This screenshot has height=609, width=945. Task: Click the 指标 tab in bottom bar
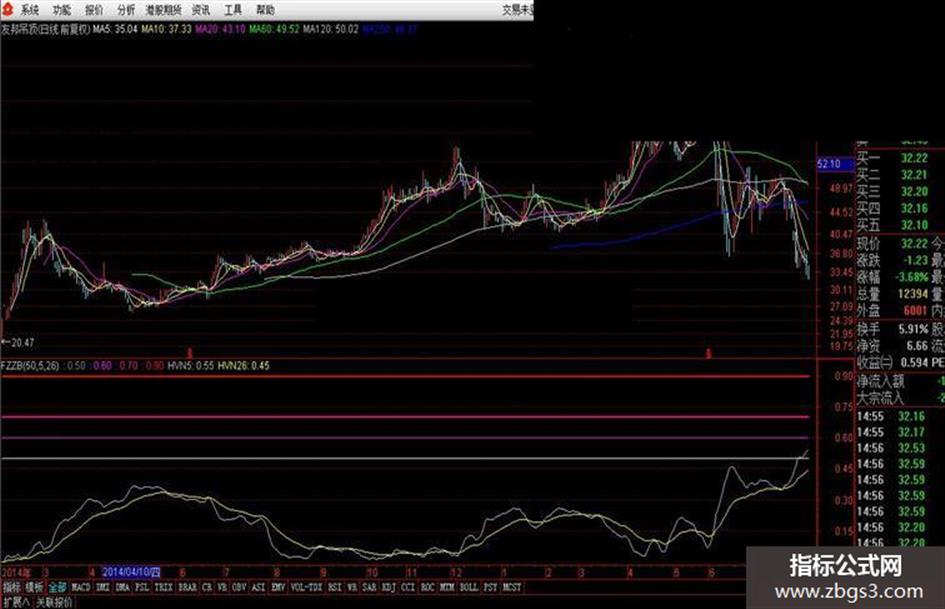pos(11,587)
